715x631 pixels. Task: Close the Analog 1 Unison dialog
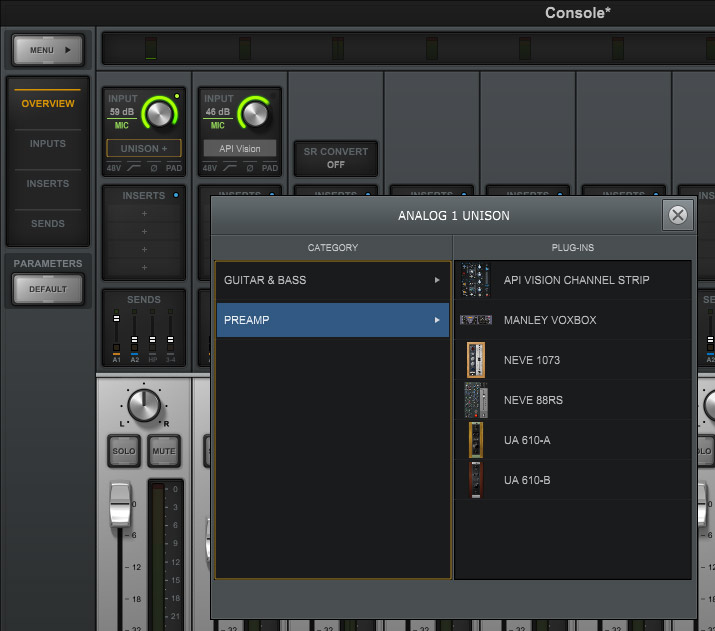(x=677, y=214)
